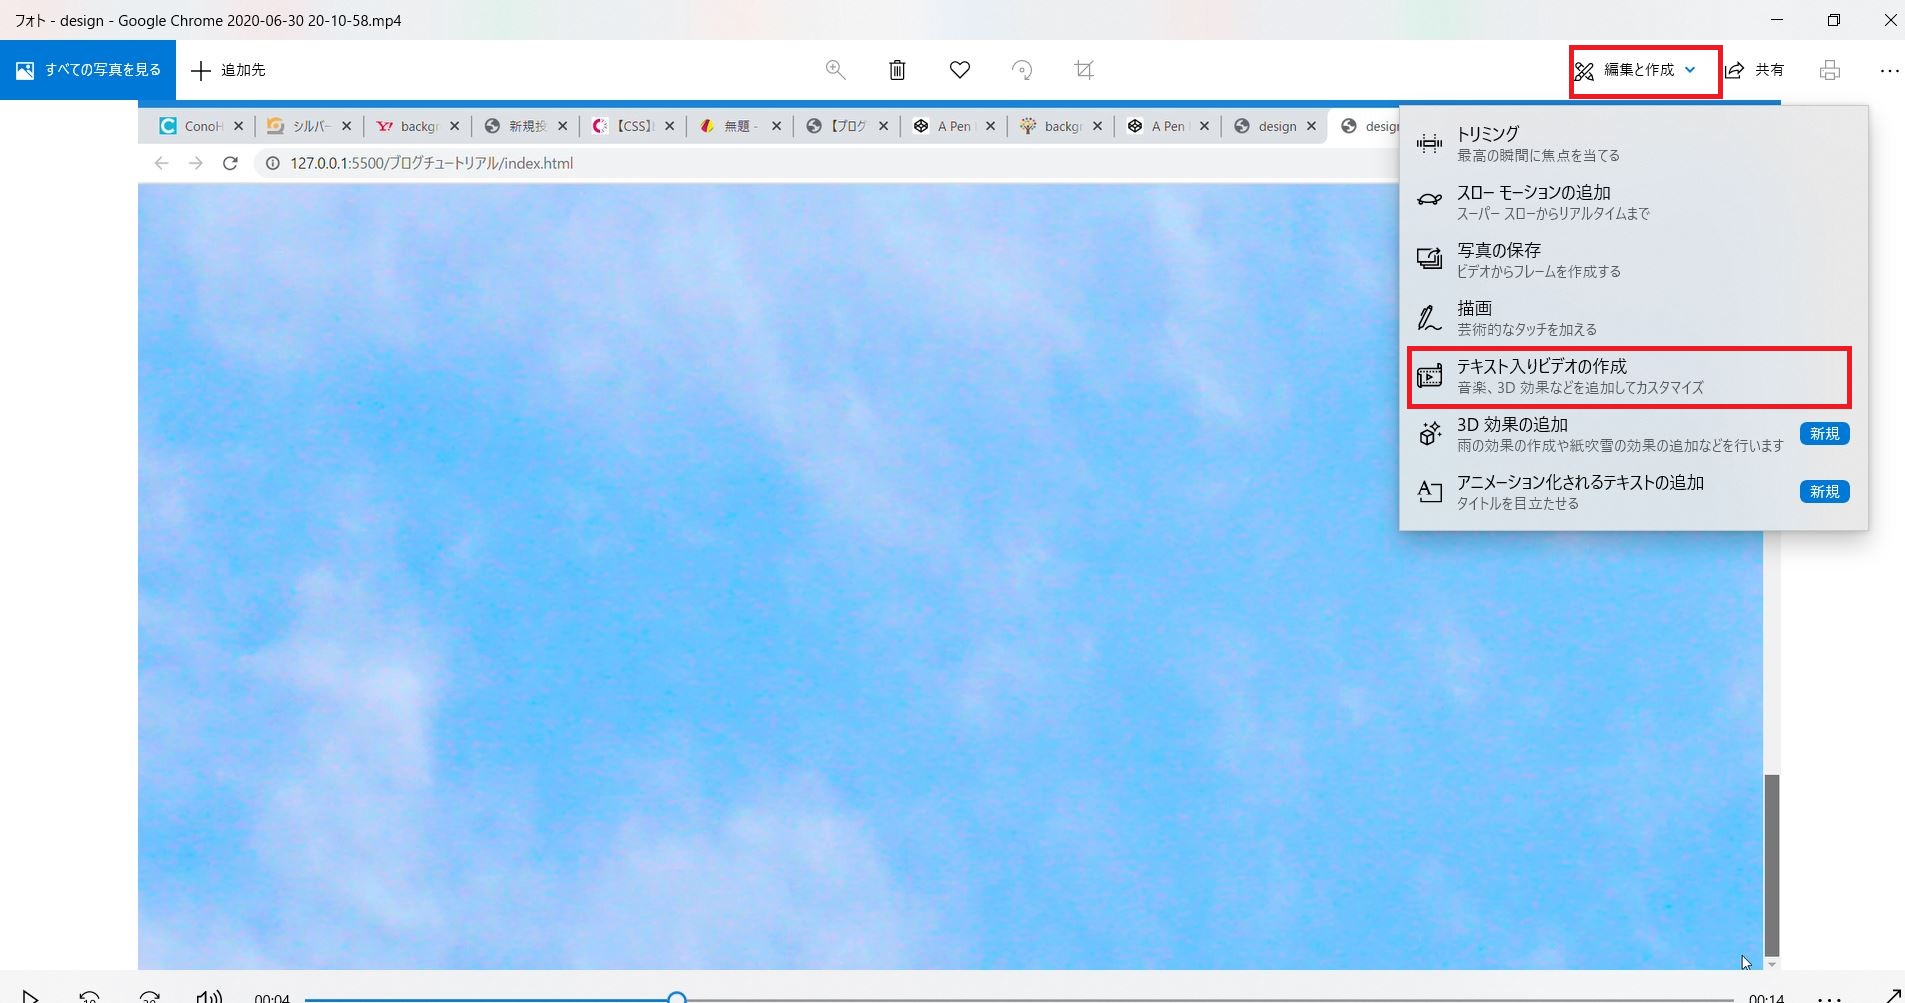Click the rotate icon in toolbar
1905x1003 pixels.
click(x=1022, y=70)
